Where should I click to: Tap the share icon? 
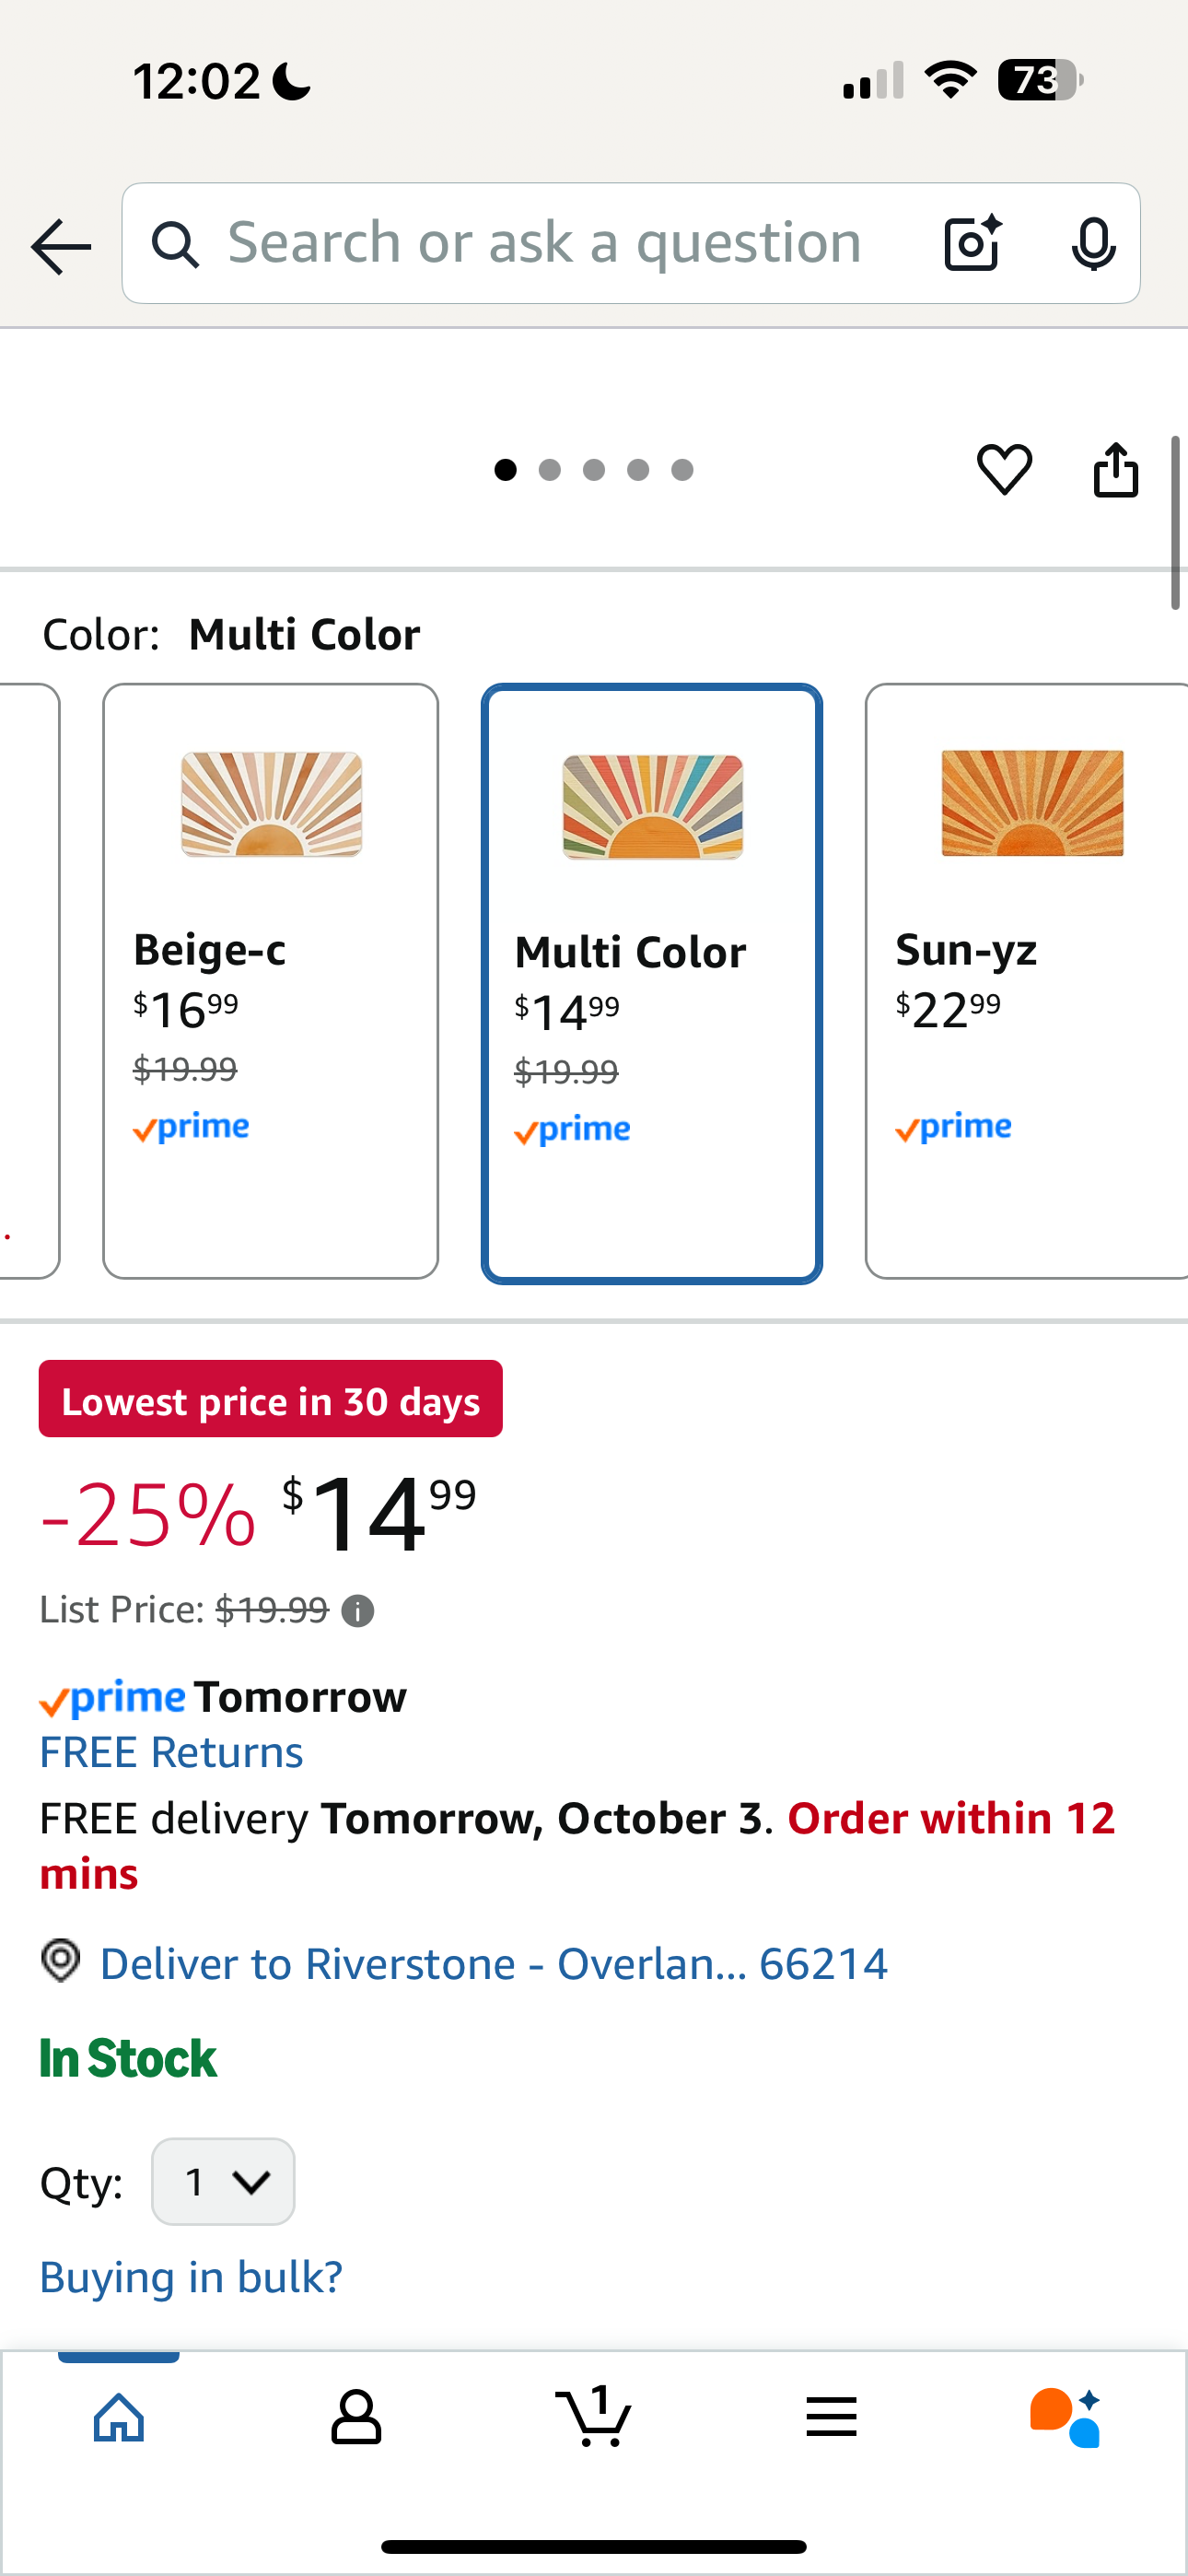click(x=1115, y=469)
